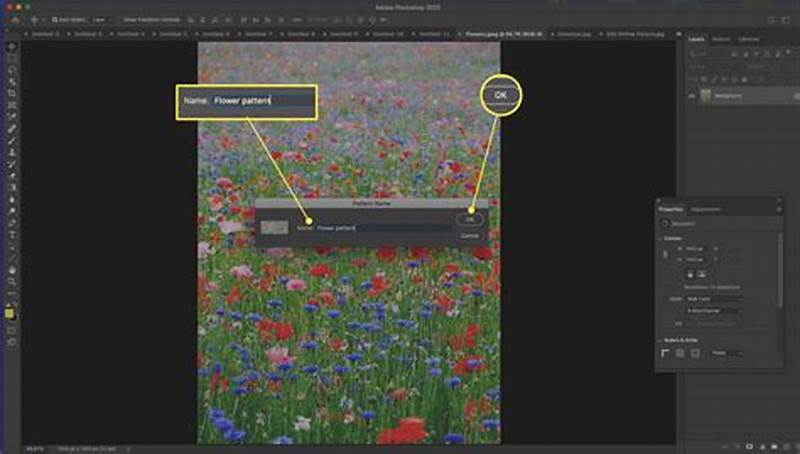
Task: Set canvas to portrait orientation
Action: (x=690, y=274)
